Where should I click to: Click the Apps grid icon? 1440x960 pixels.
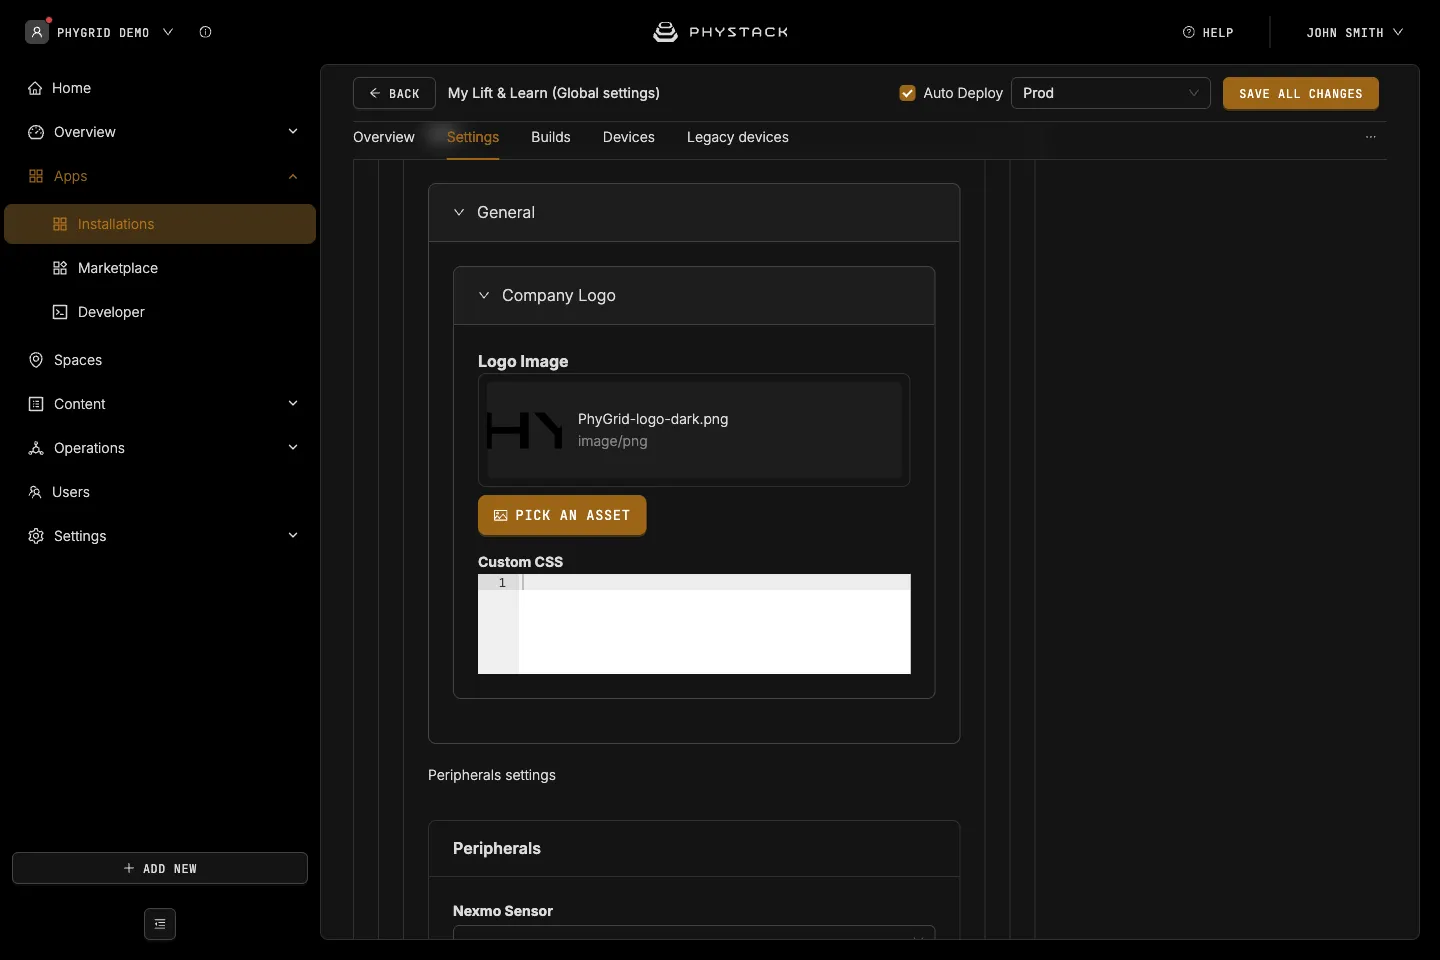tap(36, 176)
